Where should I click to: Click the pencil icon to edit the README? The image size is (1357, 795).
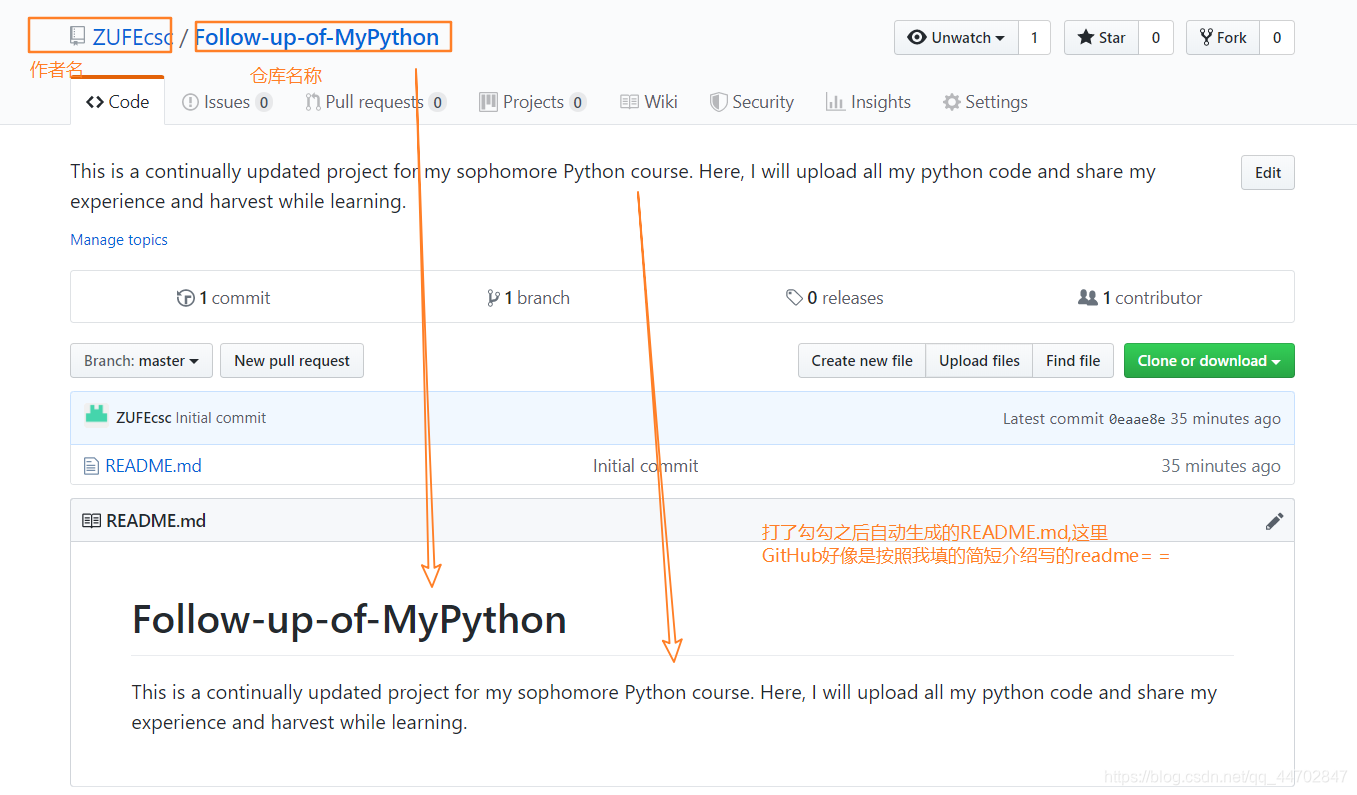pyautogui.click(x=1274, y=521)
